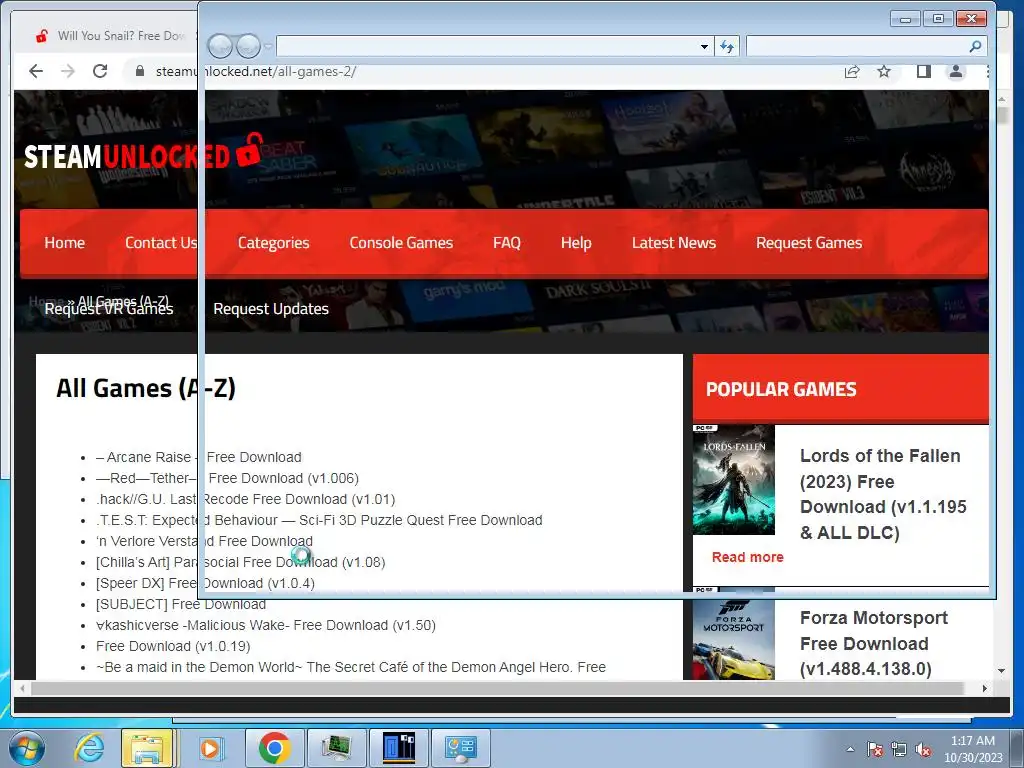Image resolution: width=1024 pixels, height=768 pixels.
Task: Open the Request Games menu item
Action: (809, 243)
